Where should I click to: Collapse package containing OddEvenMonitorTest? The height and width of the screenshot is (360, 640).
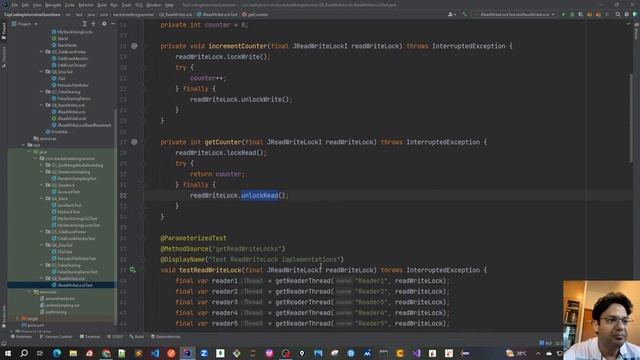tap(42, 232)
